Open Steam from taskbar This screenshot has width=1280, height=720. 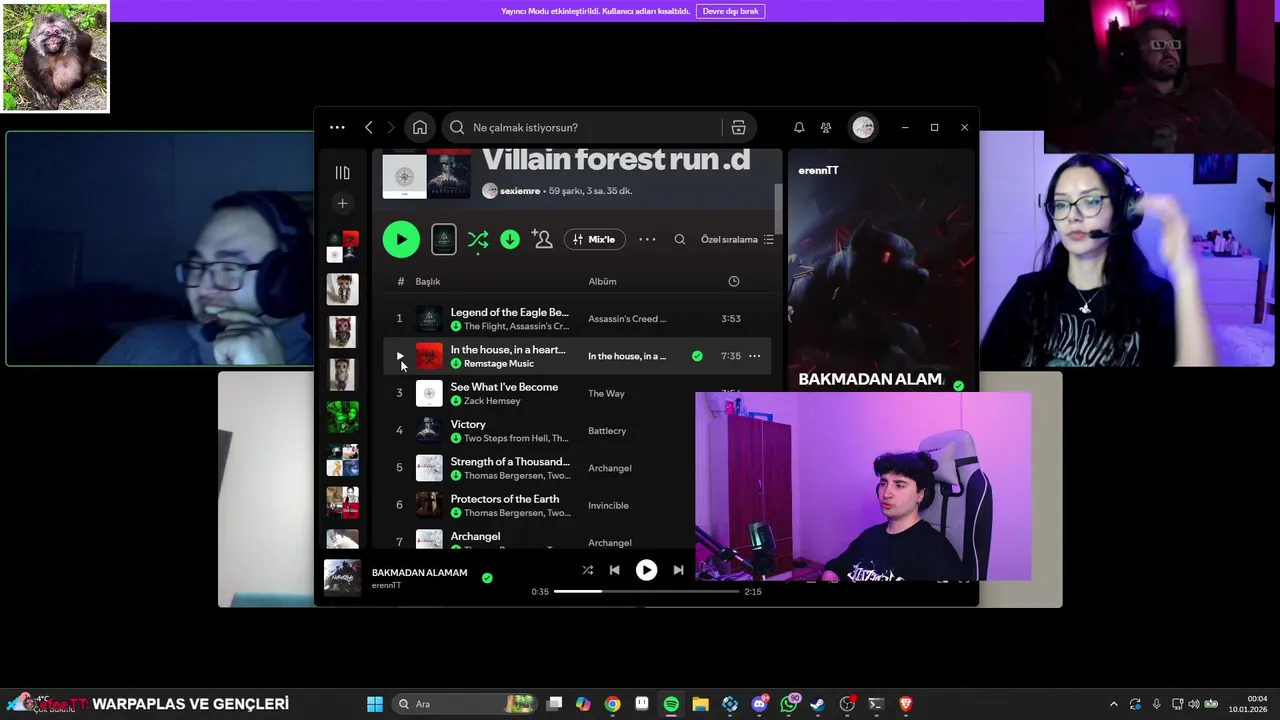[818, 704]
